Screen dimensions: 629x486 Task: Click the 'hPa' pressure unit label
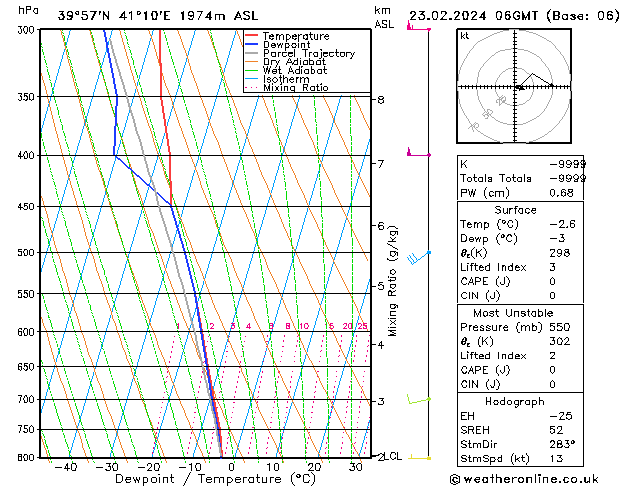(x=28, y=10)
